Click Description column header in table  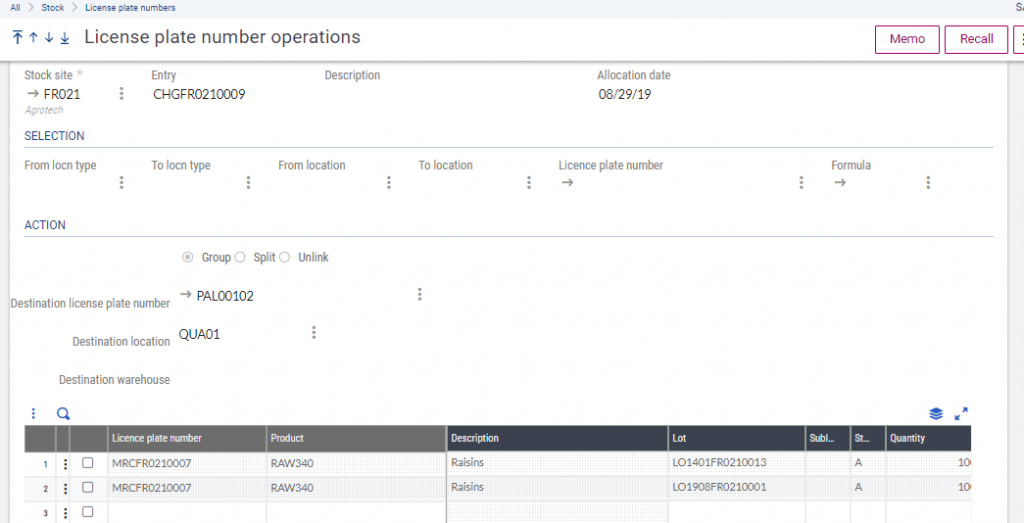pyautogui.click(x=558, y=439)
